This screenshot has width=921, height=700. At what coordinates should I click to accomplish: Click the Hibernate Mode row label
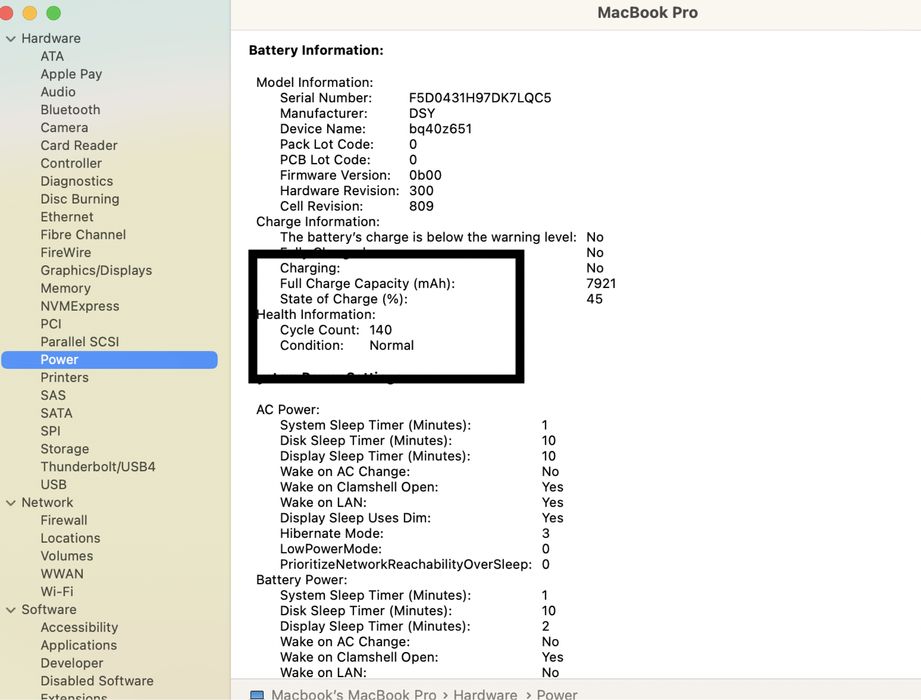click(x=331, y=534)
